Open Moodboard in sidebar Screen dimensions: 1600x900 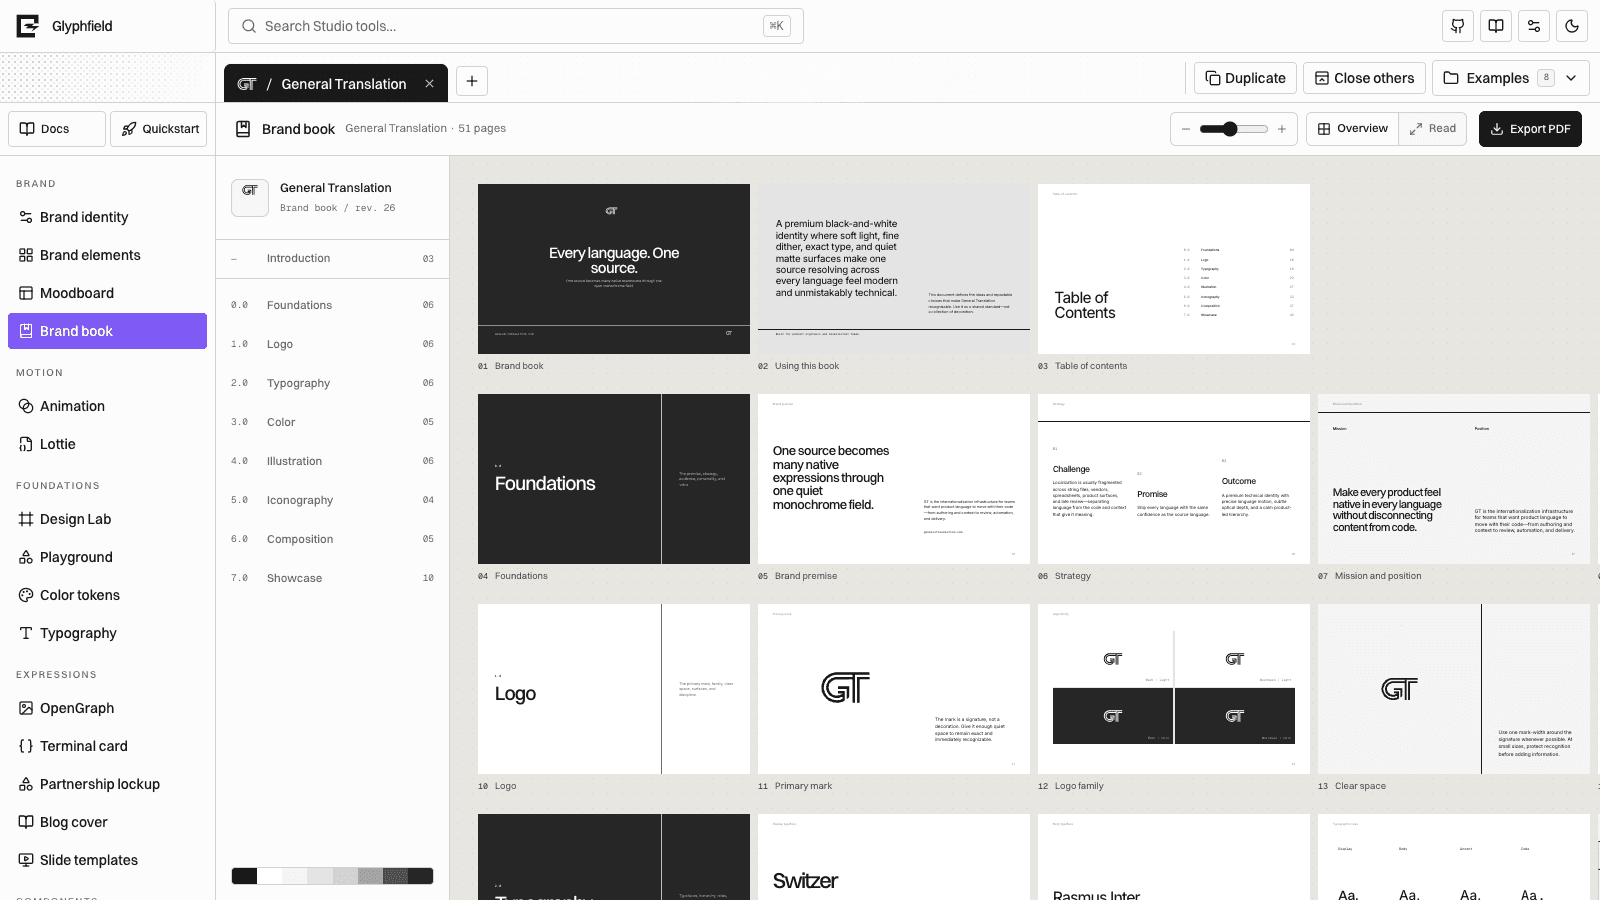pos(108,293)
